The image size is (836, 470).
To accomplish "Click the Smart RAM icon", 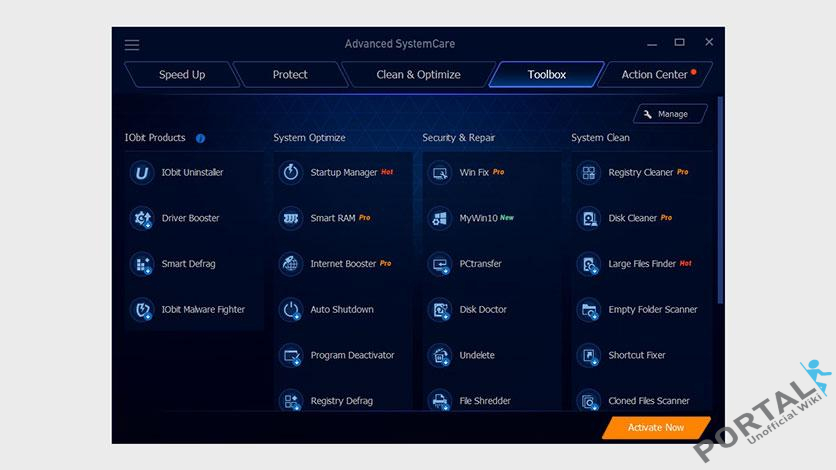I will point(291,218).
